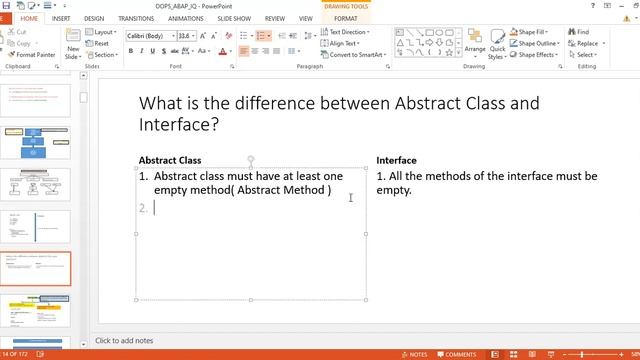Align text left

point(244,51)
